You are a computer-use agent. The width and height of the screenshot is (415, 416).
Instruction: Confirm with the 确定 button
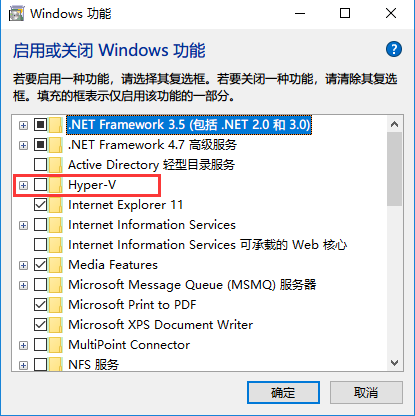point(283,392)
